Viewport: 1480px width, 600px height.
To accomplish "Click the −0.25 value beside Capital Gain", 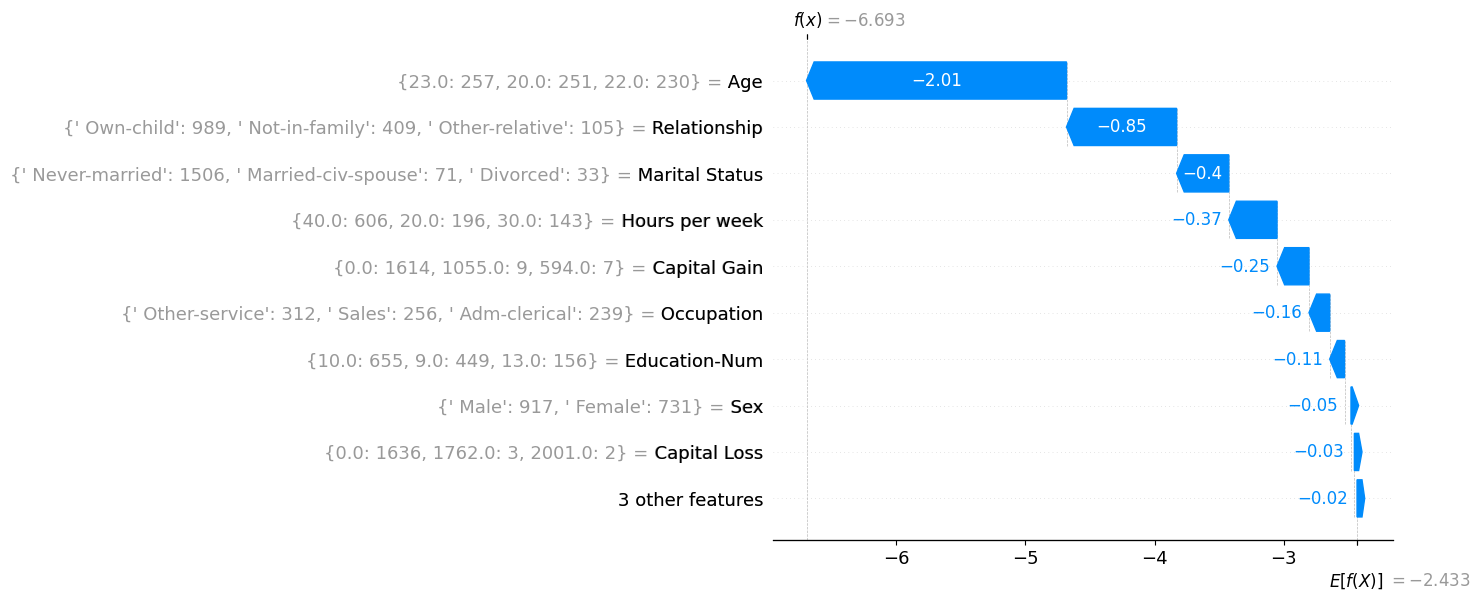I will (x=1244, y=267).
